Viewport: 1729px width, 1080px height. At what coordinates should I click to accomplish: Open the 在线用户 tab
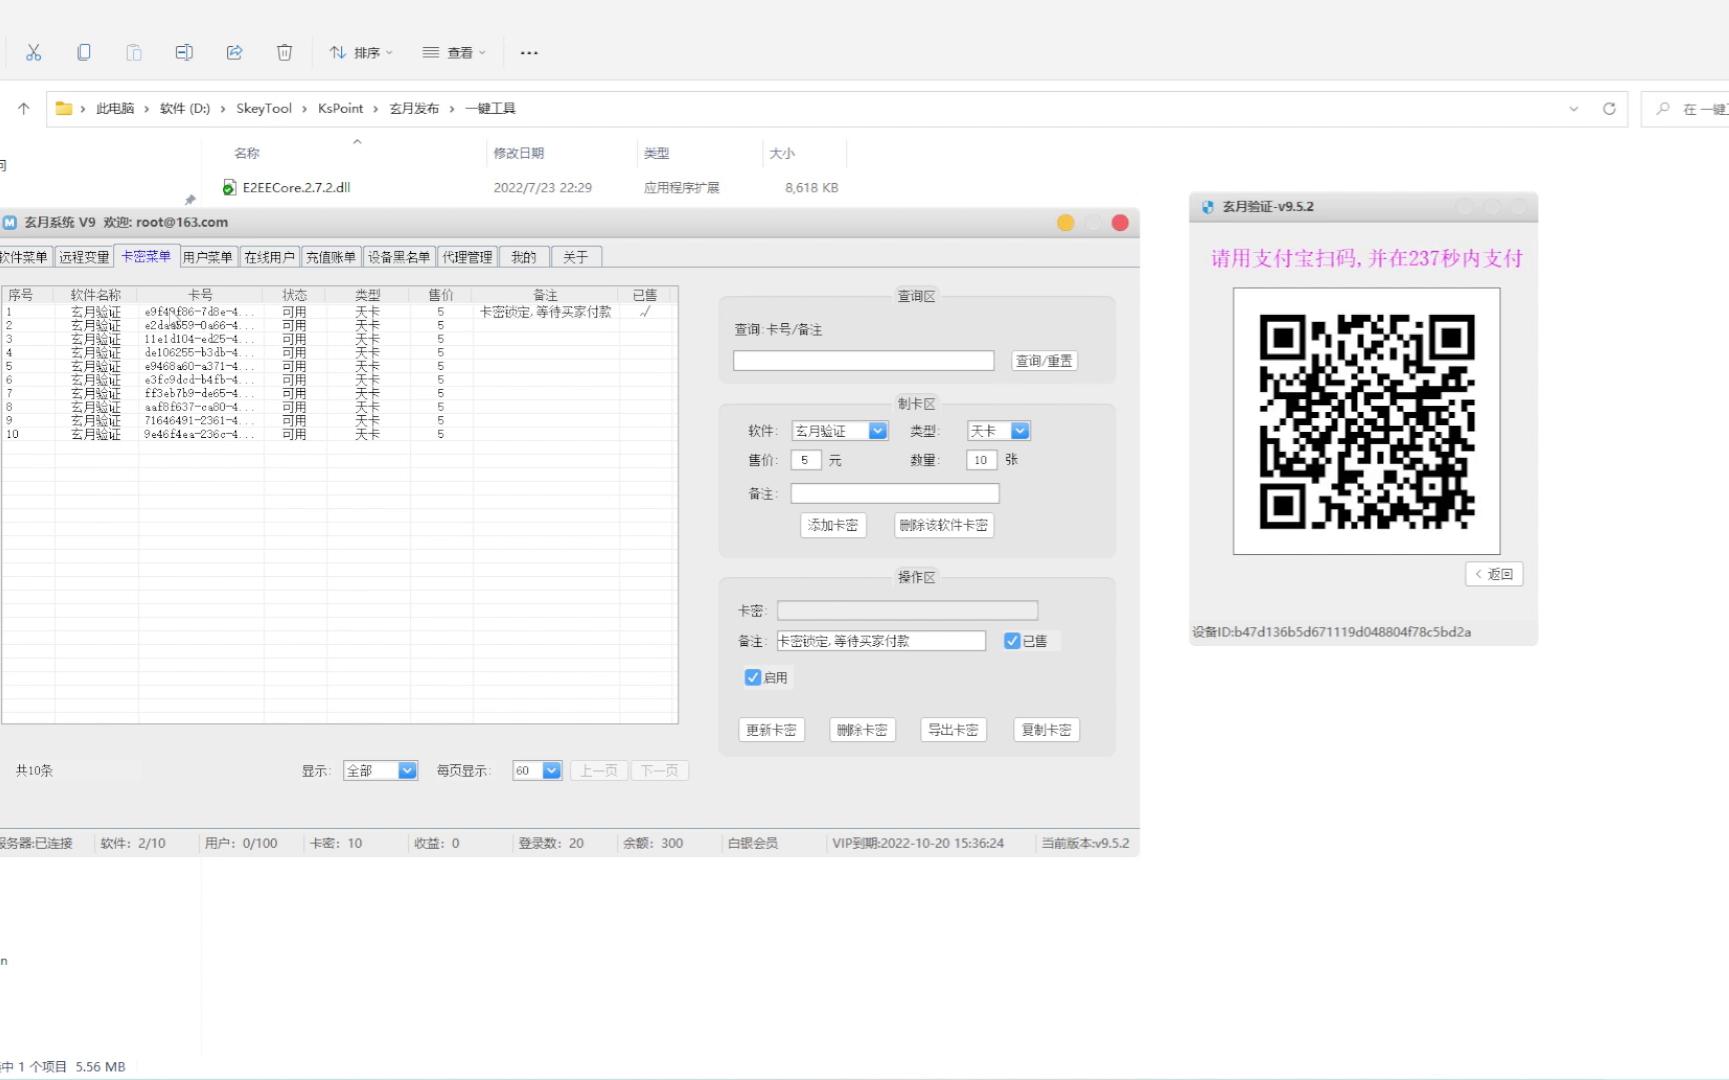270,257
